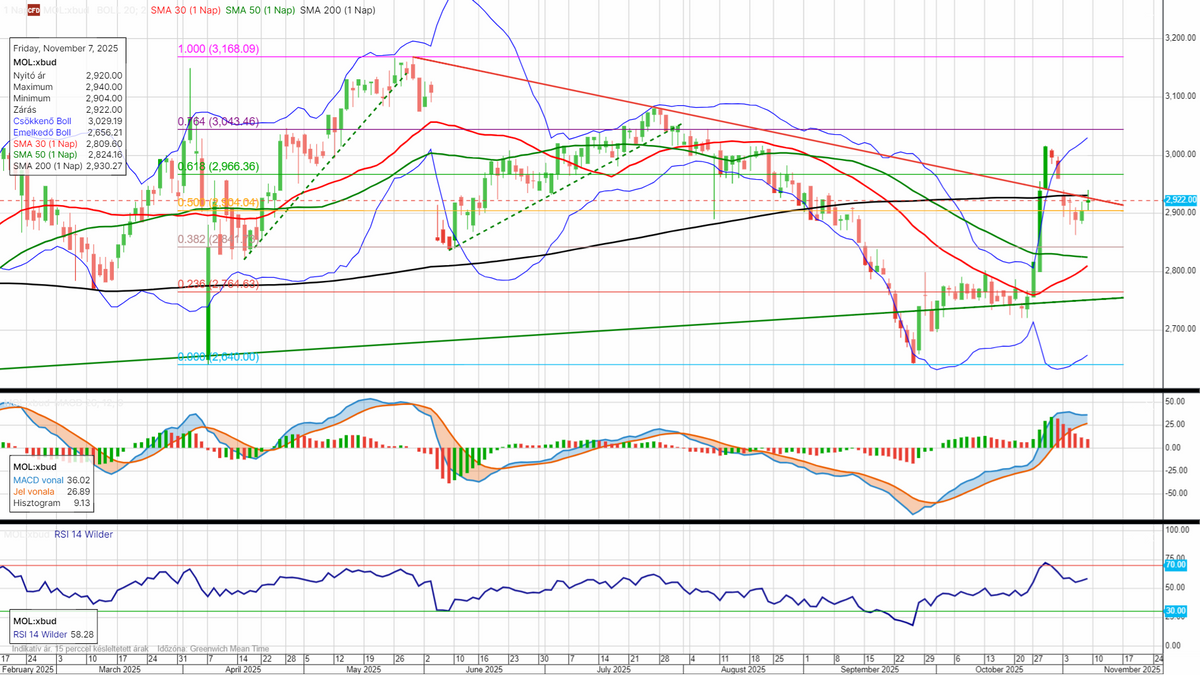Click the 3,100.00 price axis label
Viewport: 1200px width, 675px height.
click(1181, 96)
